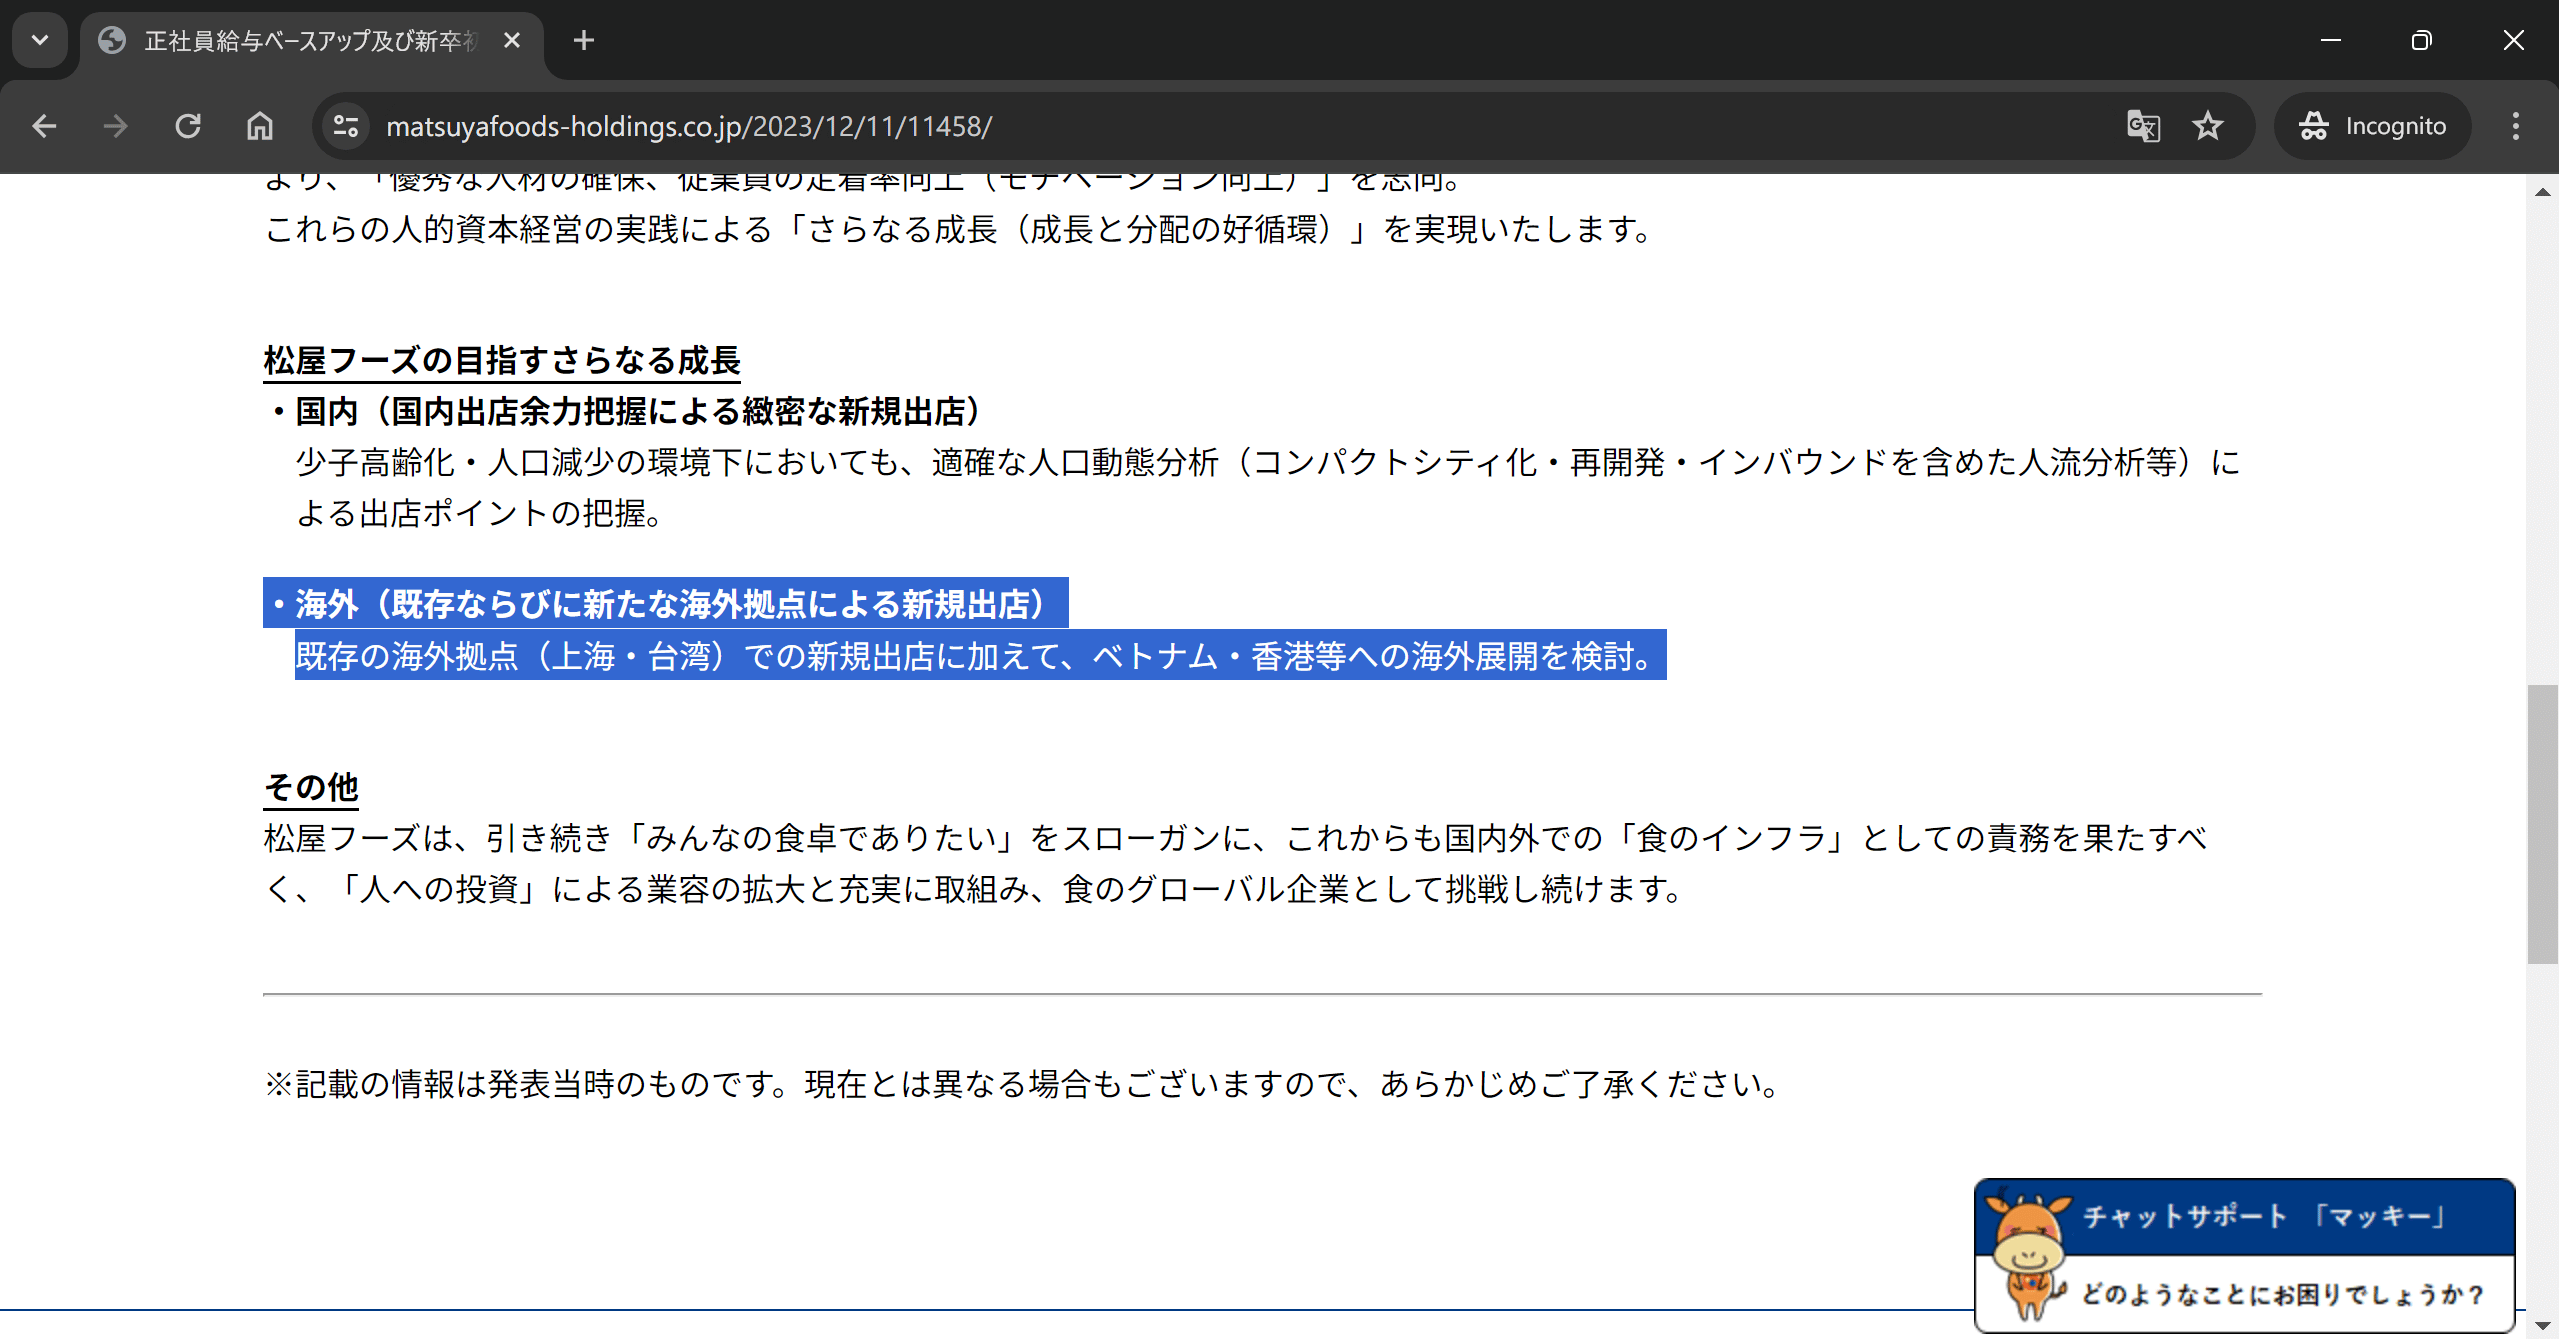Open Chrome three-dot menu
This screenshot has height=1339, width=2559.
pos(2516,126)
